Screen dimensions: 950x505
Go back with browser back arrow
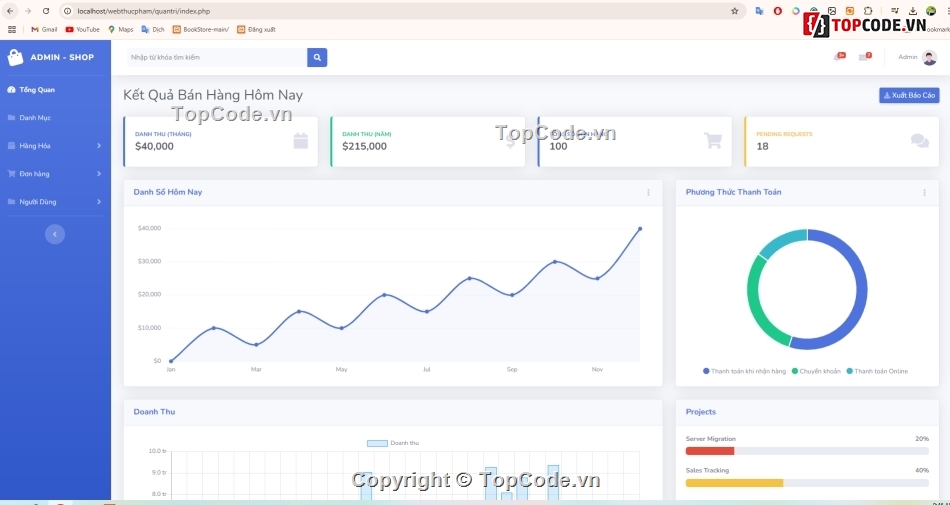10,11
